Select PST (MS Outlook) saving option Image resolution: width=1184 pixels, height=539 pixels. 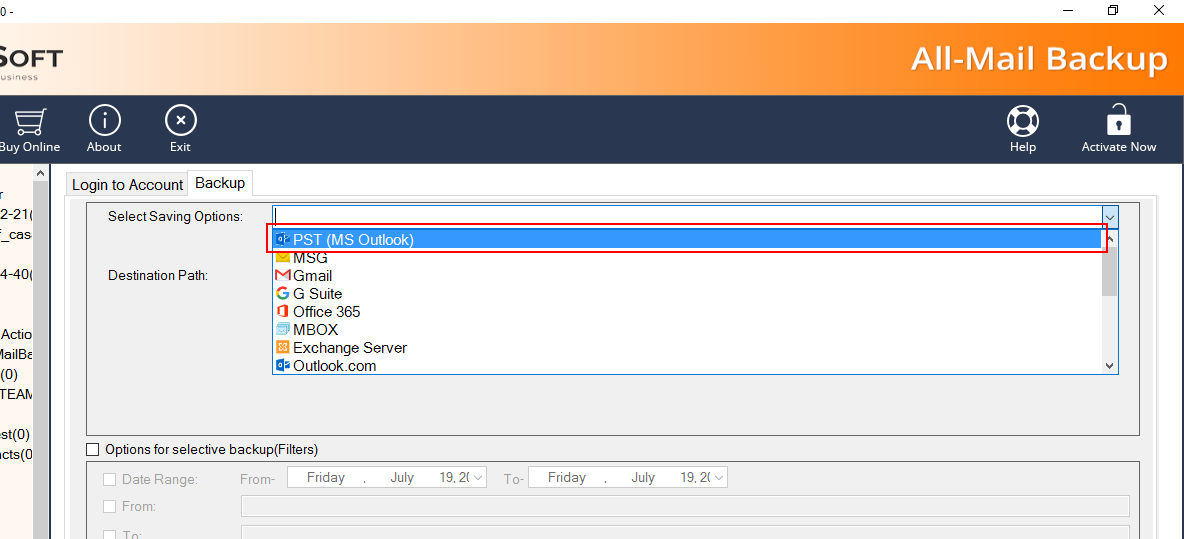(x=353, y=240)
